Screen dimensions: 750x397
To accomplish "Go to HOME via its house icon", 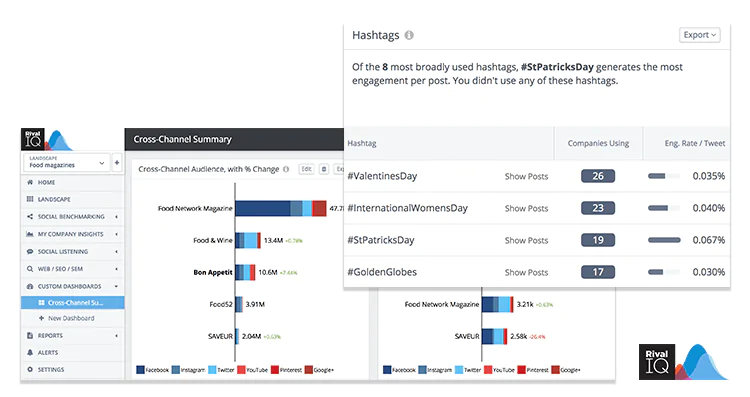I will click(x=30, y=182).
